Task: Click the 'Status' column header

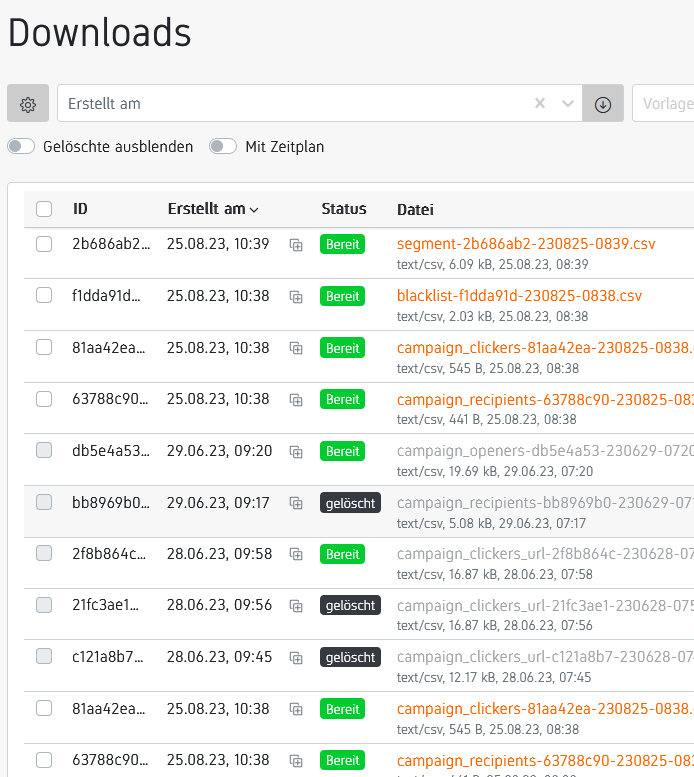Action: (343, 209)
